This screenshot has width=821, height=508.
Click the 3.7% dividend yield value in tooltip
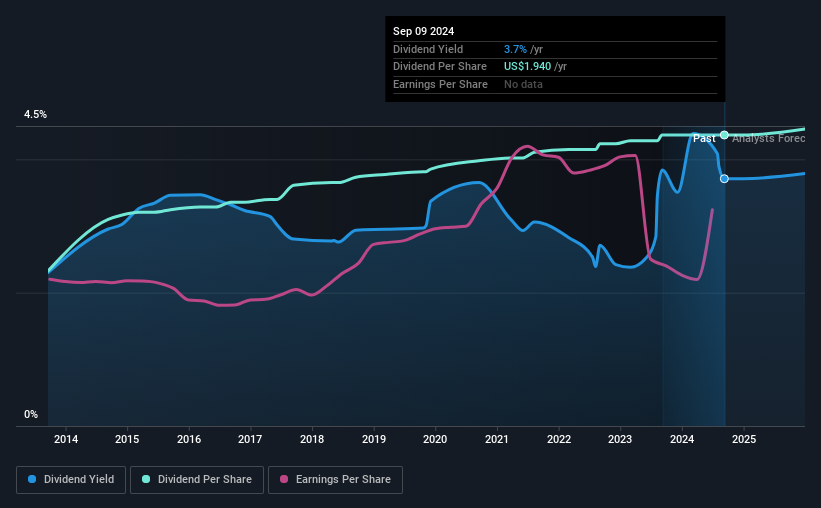coord(515,49)
